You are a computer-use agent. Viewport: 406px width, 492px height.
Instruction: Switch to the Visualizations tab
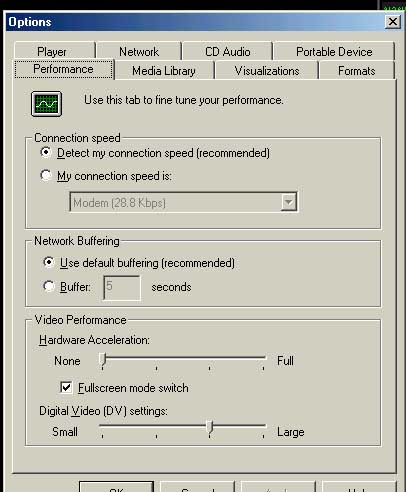click(267, 70)
